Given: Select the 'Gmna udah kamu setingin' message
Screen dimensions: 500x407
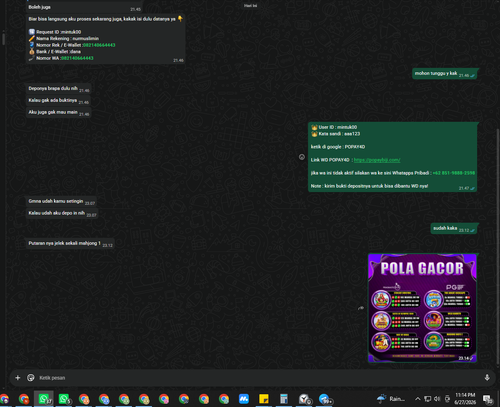Looking at the screenshot, I should [62, 201].
